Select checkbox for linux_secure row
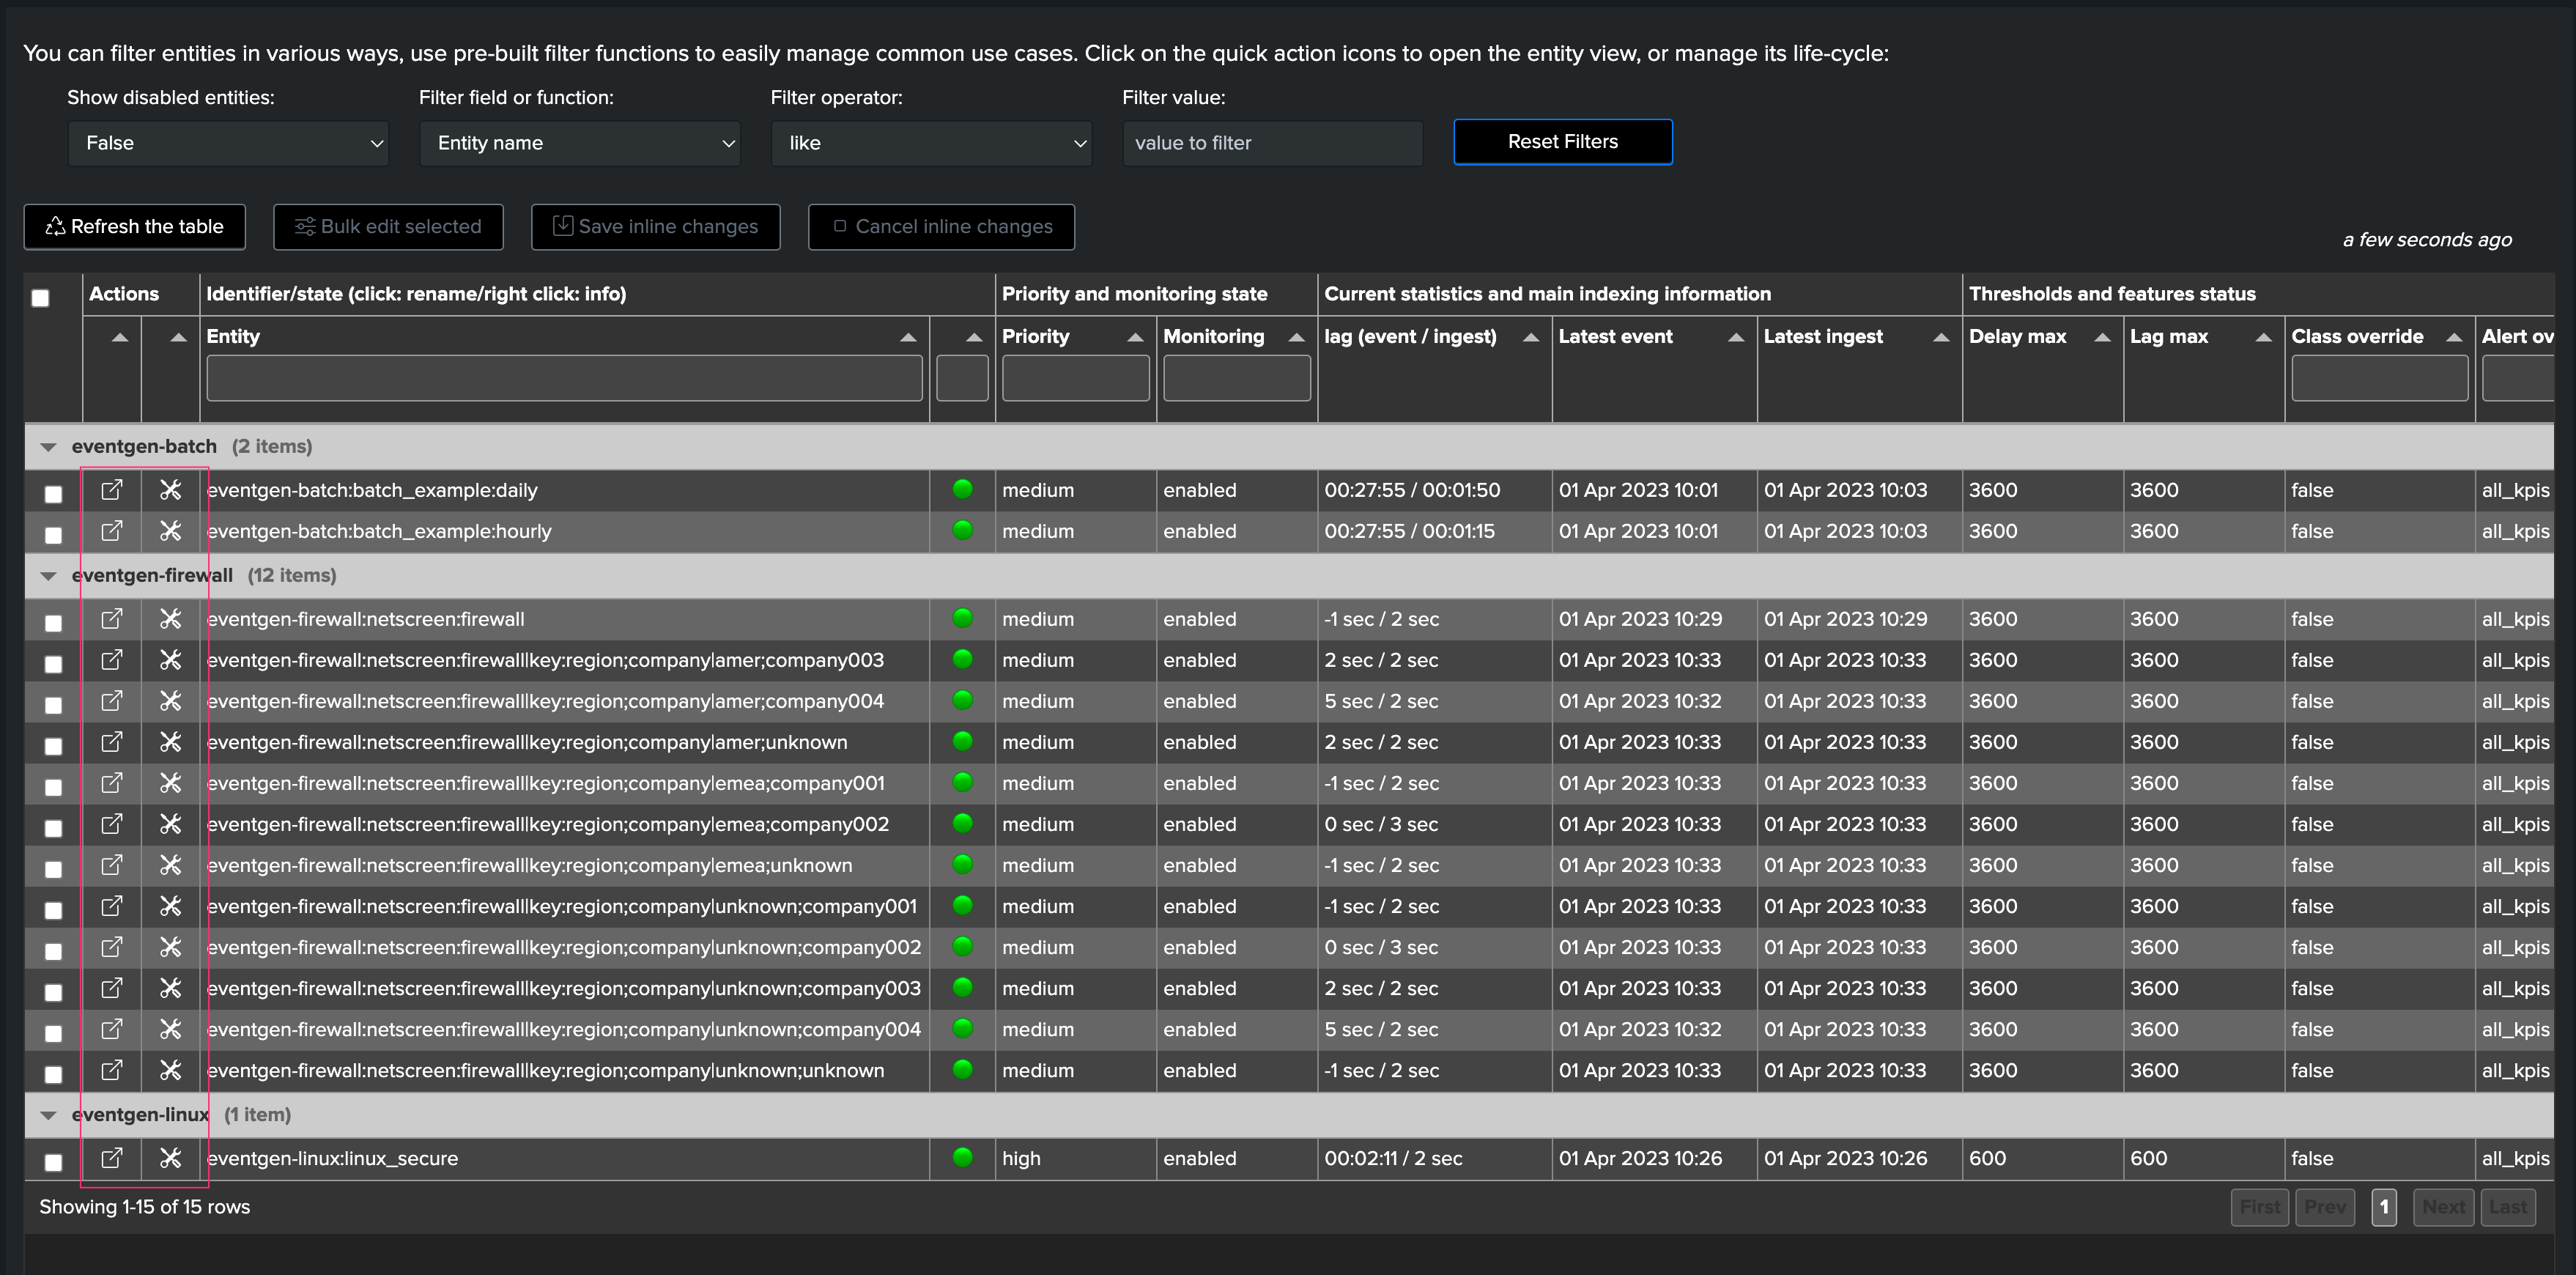2576x1275 pixels. (54, 1162)
